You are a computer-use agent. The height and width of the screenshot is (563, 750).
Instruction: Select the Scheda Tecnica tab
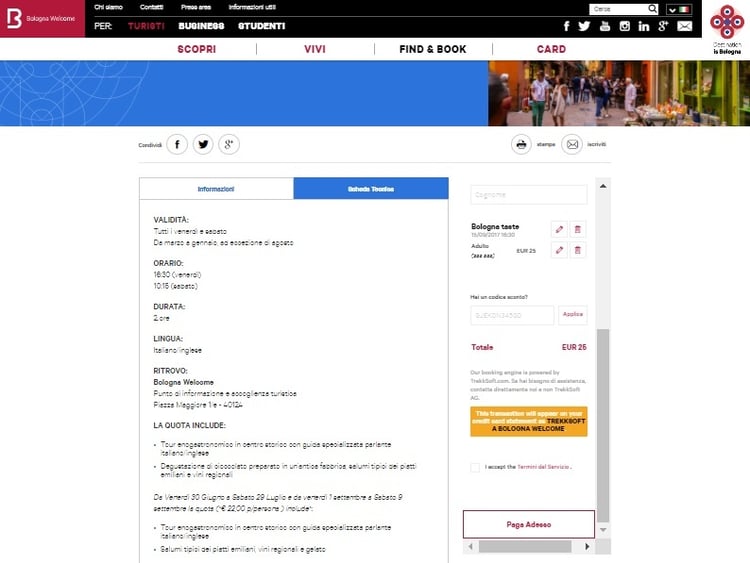(x=371, y=189)
